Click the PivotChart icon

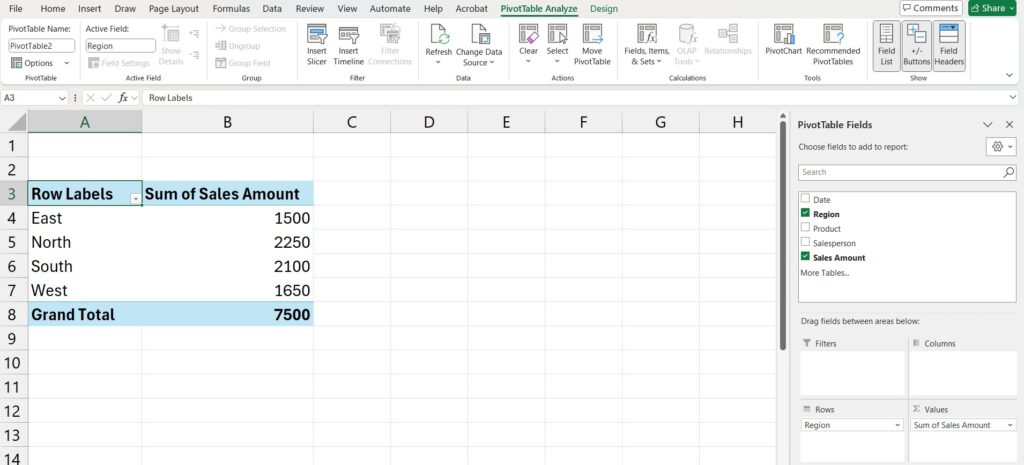coord(783,35)
